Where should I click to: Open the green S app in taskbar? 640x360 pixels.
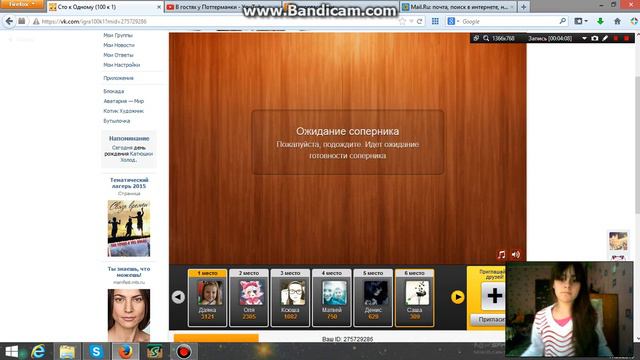[x=154, y=352]
